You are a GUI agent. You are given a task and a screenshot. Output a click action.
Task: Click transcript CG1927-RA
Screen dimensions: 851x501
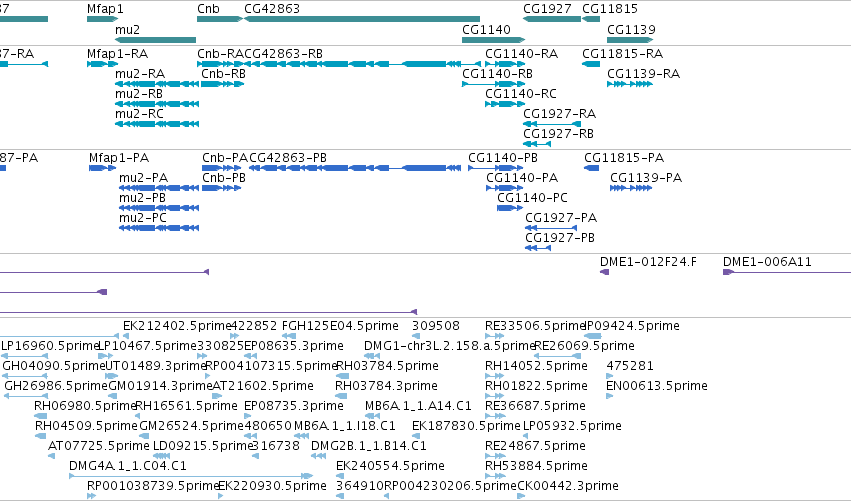(560, 114)
